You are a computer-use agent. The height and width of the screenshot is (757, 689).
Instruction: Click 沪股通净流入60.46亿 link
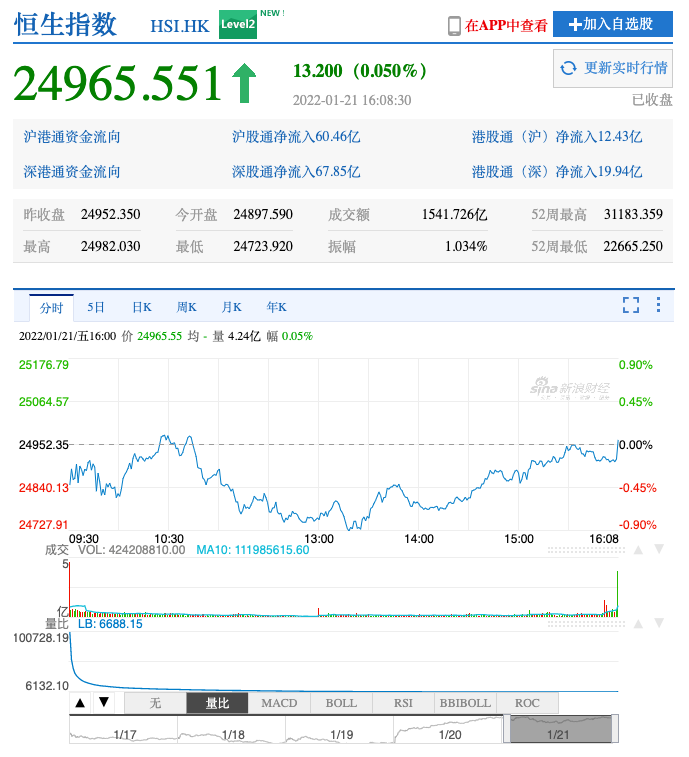[x=296, y=137]
